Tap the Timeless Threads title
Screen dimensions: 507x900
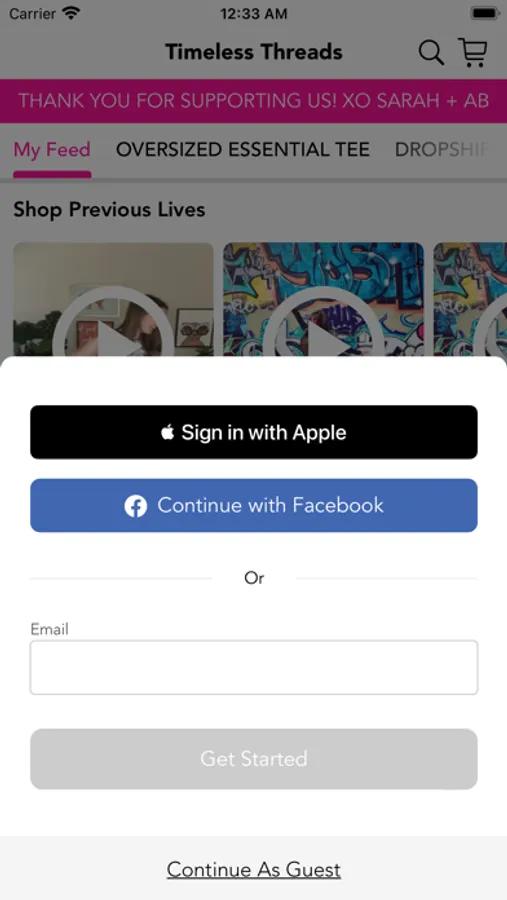(254, 52)
